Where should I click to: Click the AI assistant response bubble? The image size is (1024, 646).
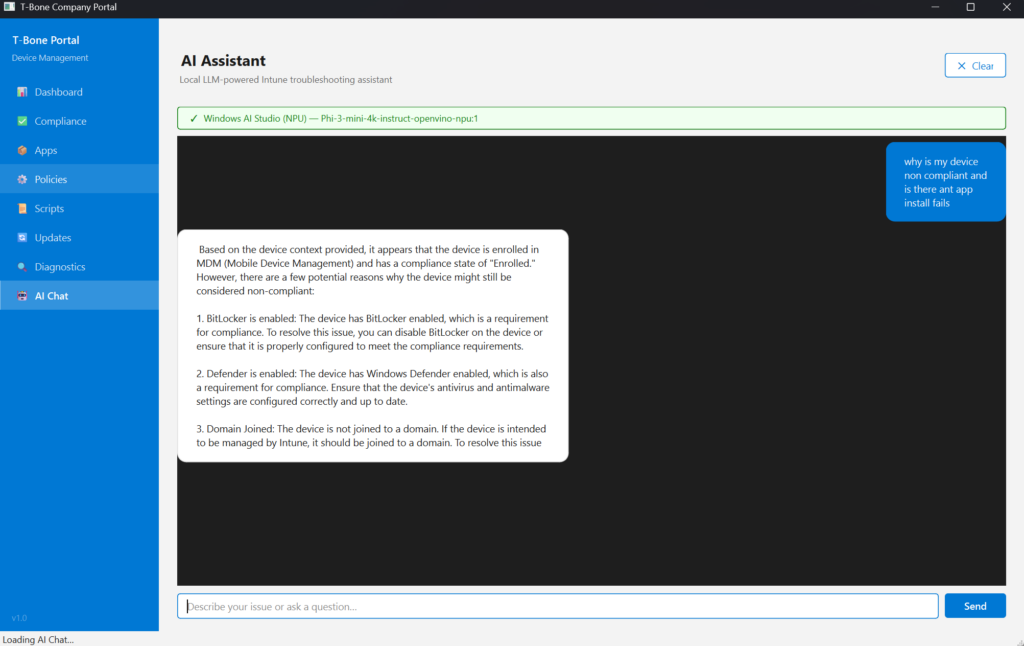pyautogui.click(x=372, y=346)
